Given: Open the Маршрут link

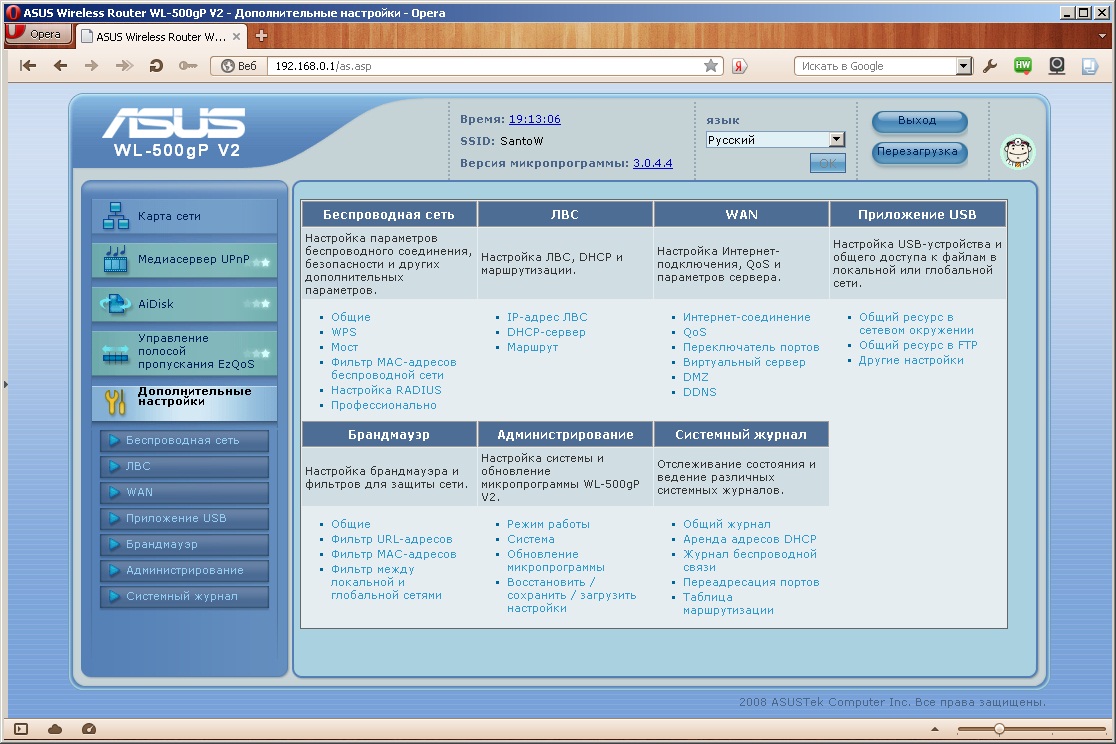Looking at the screenshot, I should tap(532, 347).
